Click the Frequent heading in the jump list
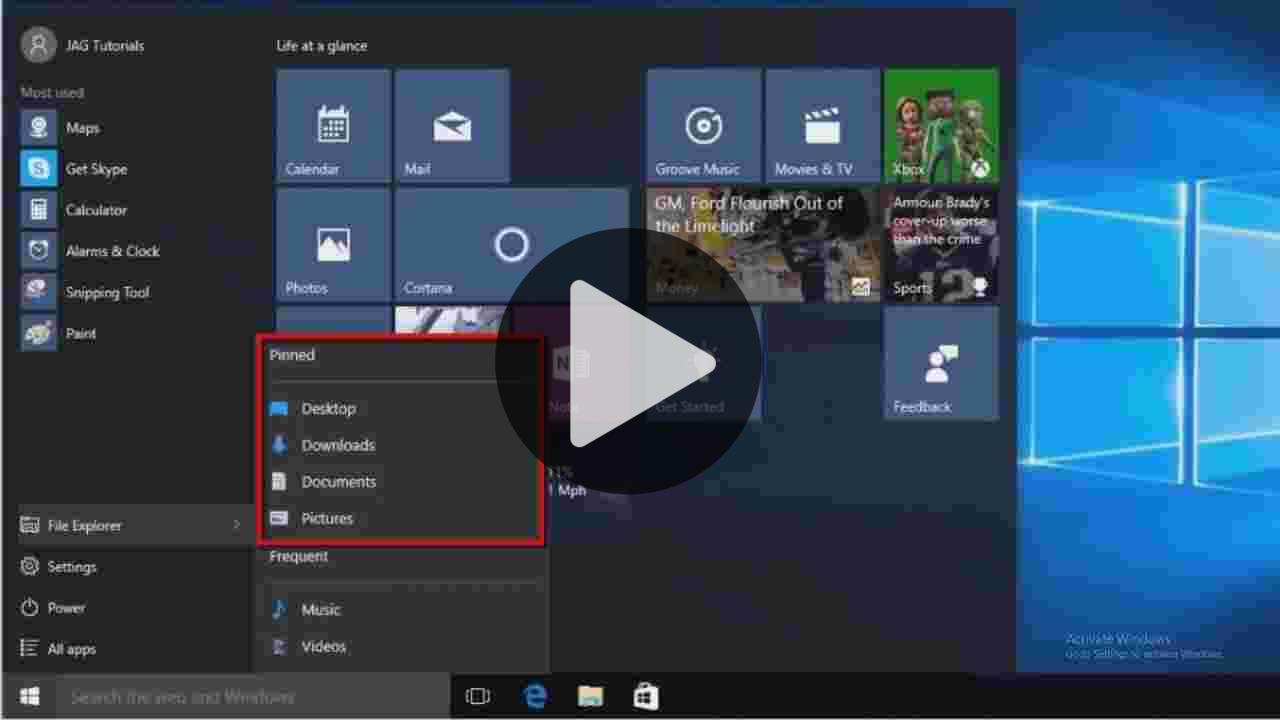This screenshot has width=1280, height=720. click(x=298, y=556)
